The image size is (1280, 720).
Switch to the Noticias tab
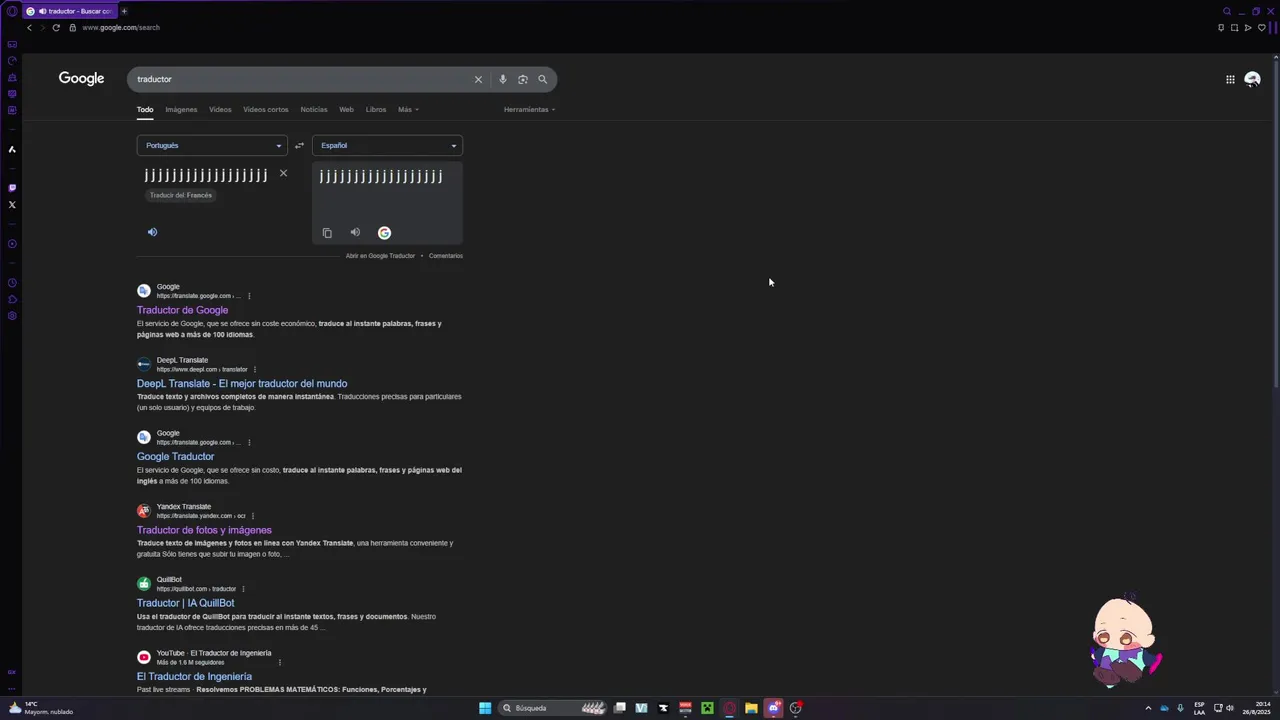point(314,109)
